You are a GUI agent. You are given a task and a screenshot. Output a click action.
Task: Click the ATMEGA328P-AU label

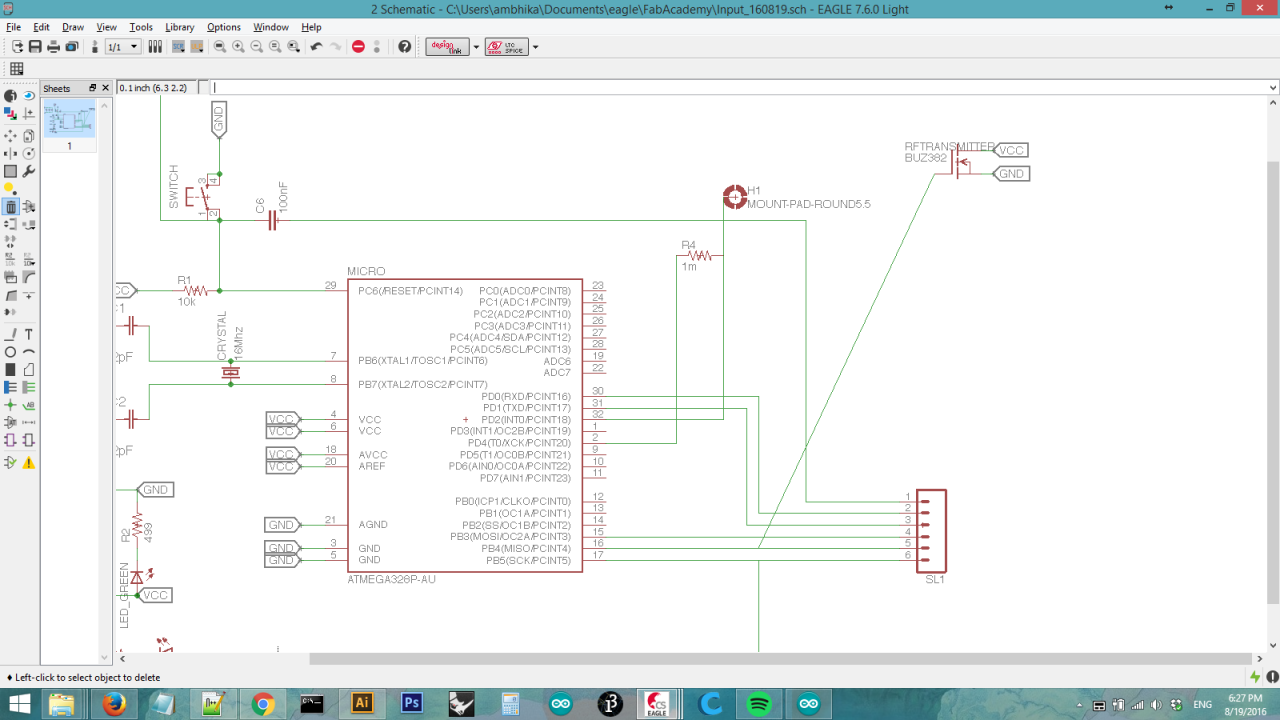391,579
